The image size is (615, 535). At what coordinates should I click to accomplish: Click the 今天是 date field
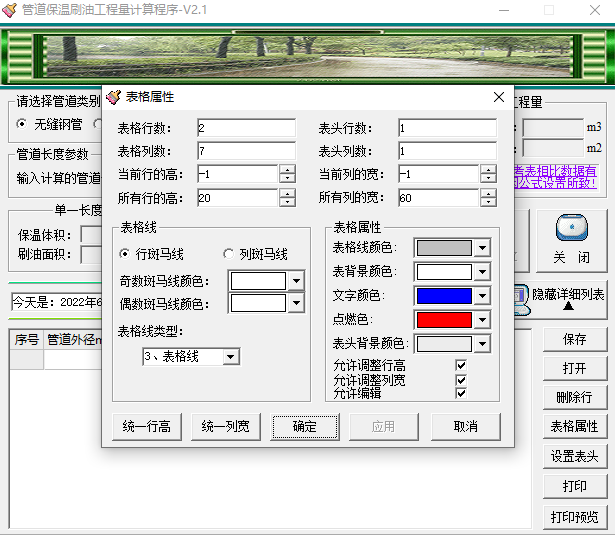click(x=57, y=302)
